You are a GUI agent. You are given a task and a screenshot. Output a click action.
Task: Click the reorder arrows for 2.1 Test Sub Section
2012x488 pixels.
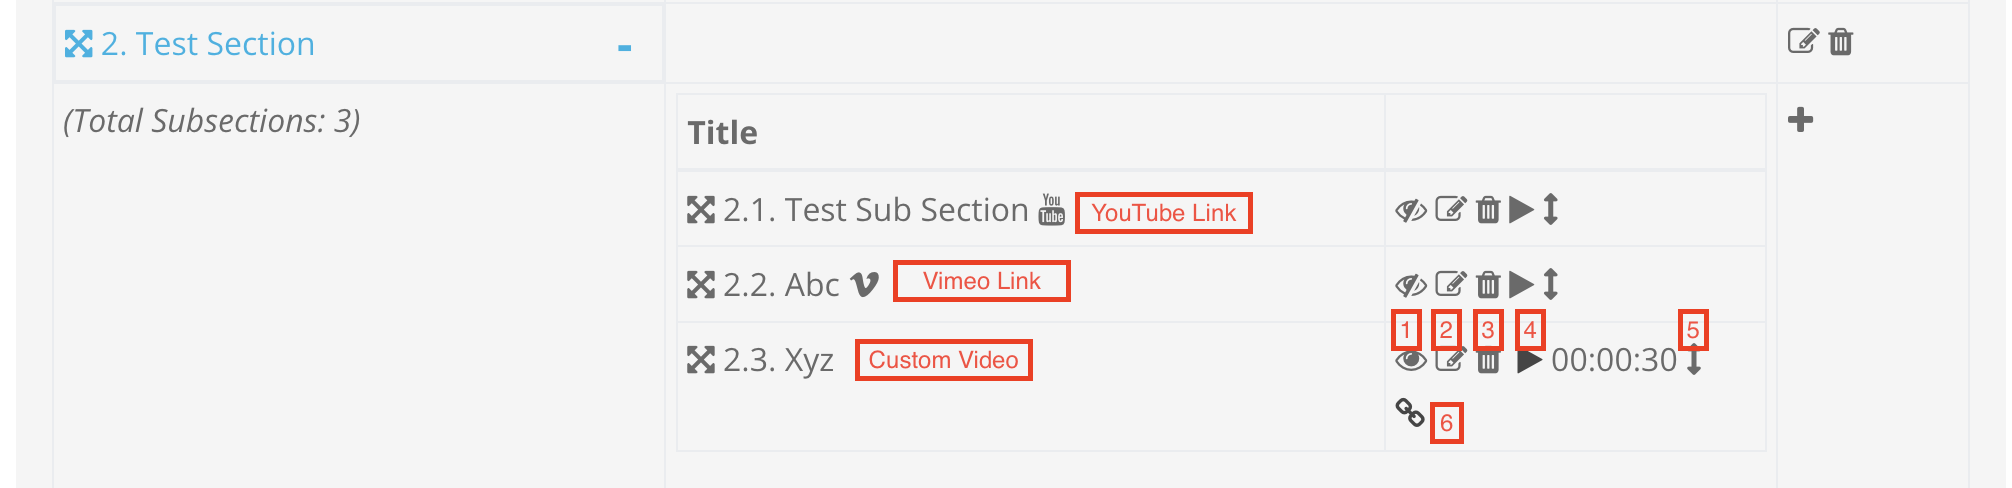[x=1551, y=209]
